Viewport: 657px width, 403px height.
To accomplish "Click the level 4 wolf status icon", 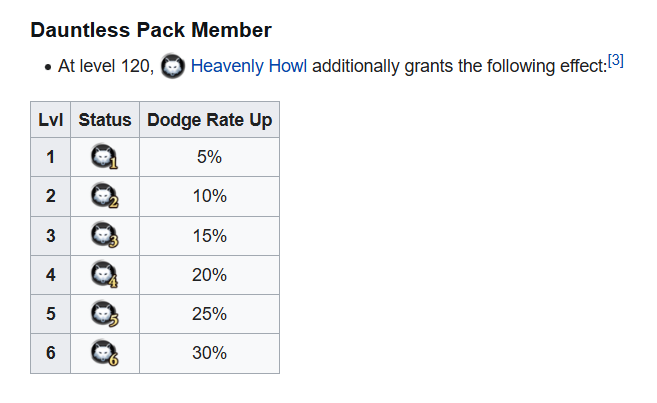I will click(x=105, y=275).
